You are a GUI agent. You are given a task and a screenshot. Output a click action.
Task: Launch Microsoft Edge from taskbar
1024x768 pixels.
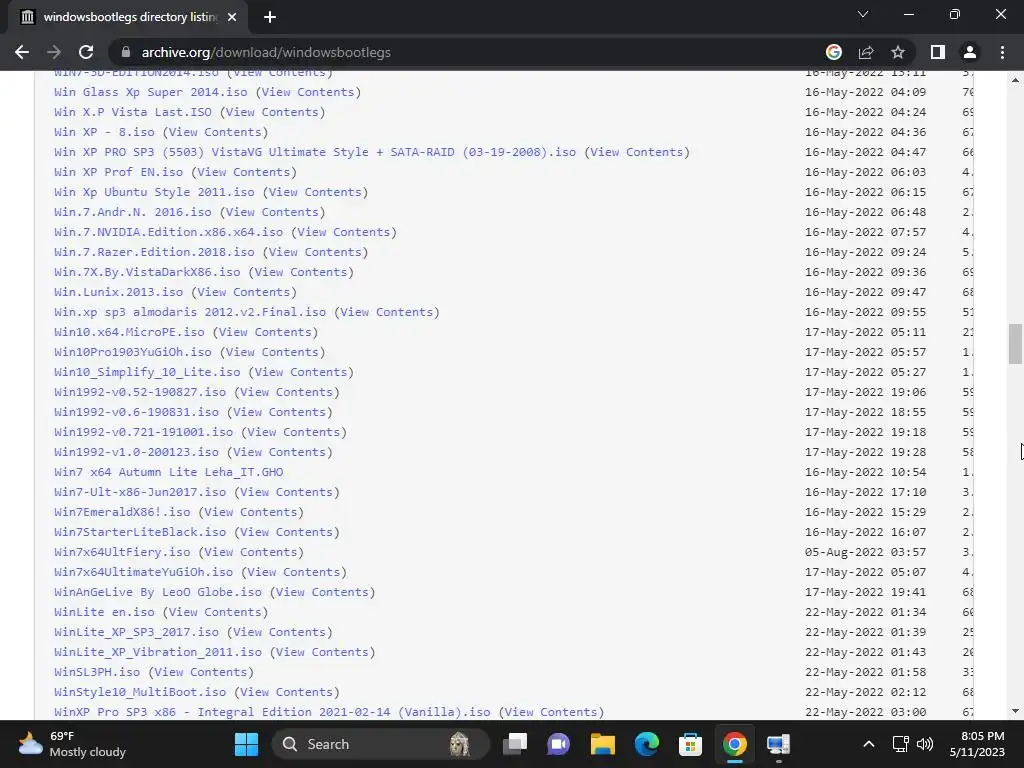pos(647,744)
